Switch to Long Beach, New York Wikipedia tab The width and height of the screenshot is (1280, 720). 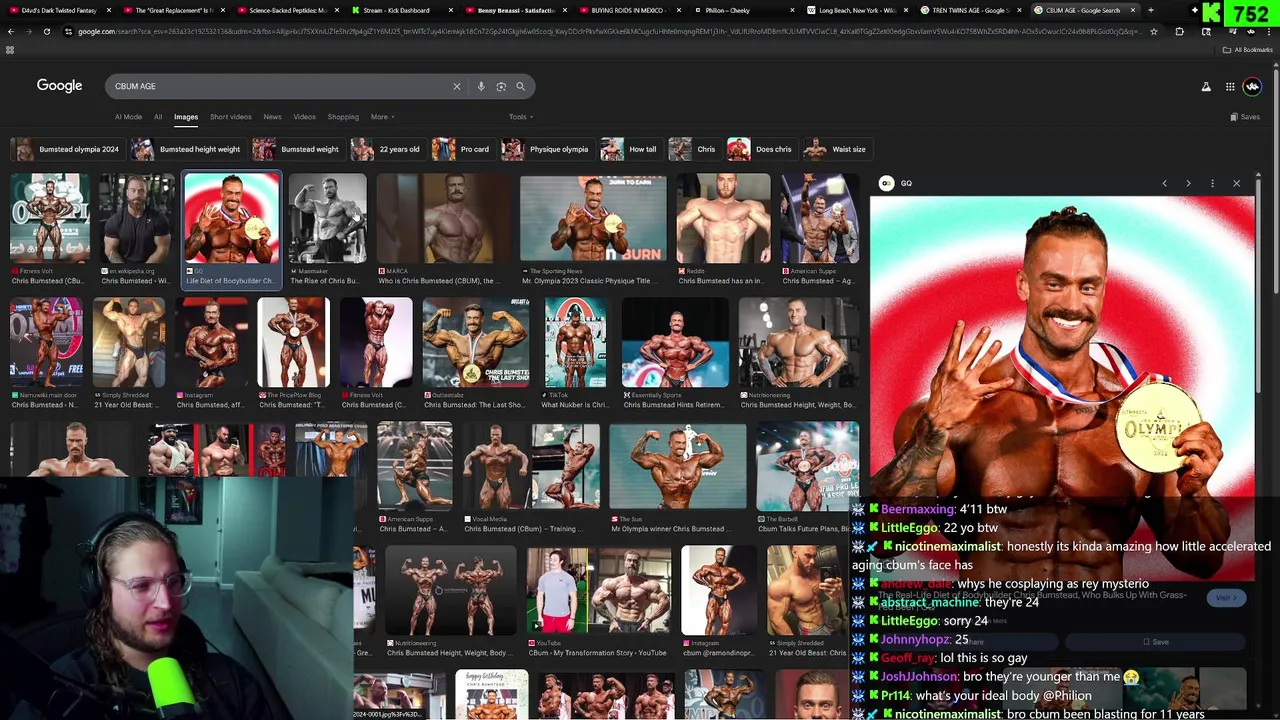point(857,10)
